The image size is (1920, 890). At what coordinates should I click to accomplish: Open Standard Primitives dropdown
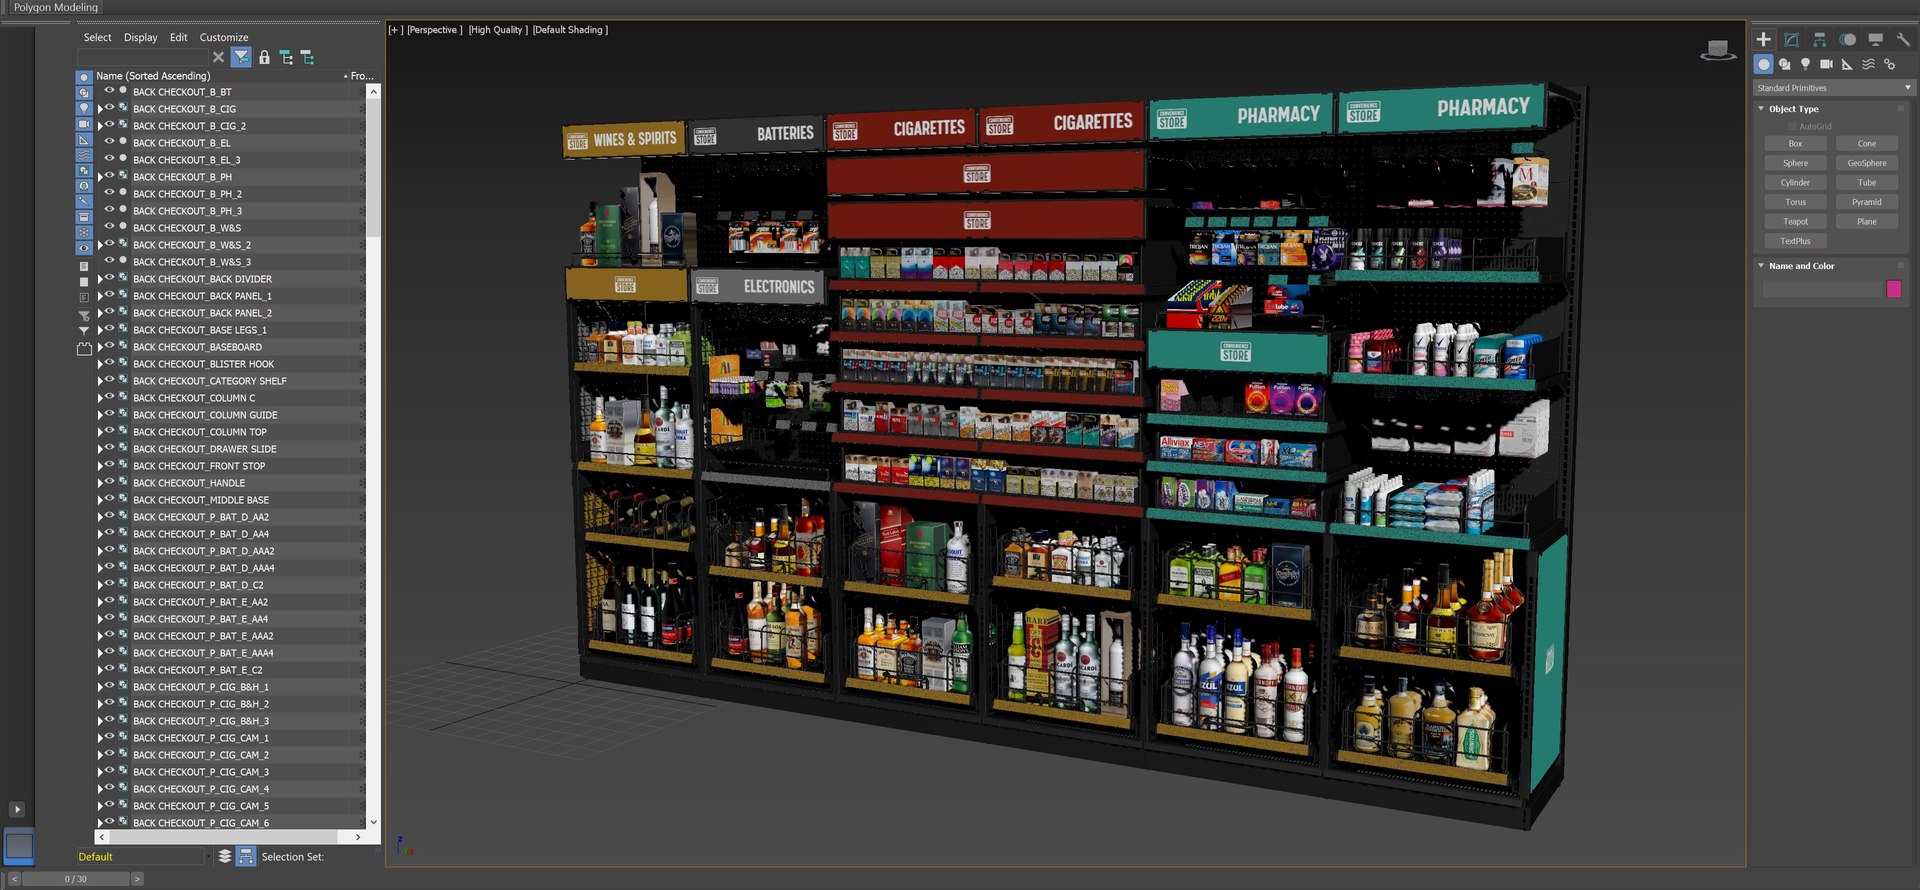point(1834,88)
